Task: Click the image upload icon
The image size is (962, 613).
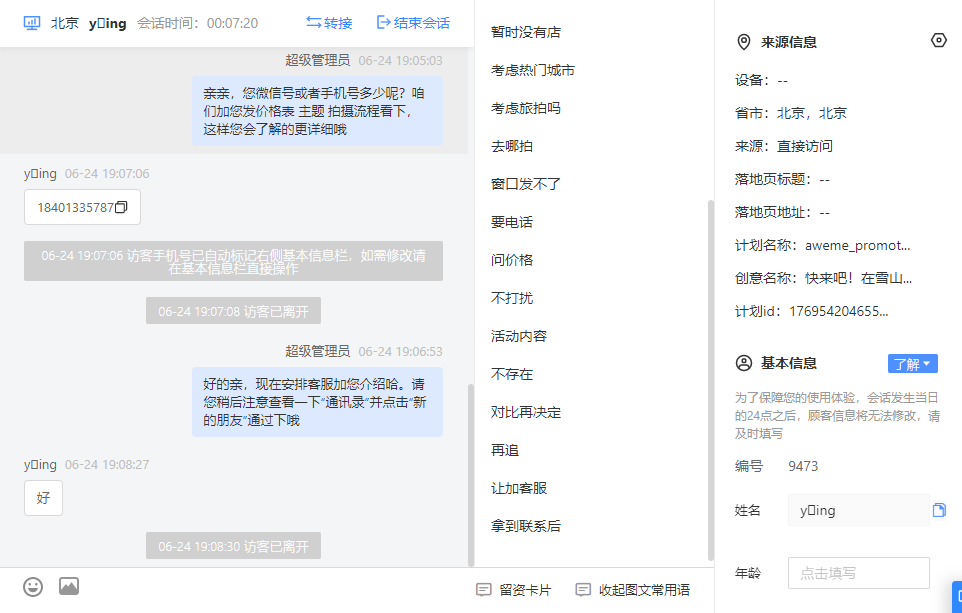Action: [x=69, y=586]
